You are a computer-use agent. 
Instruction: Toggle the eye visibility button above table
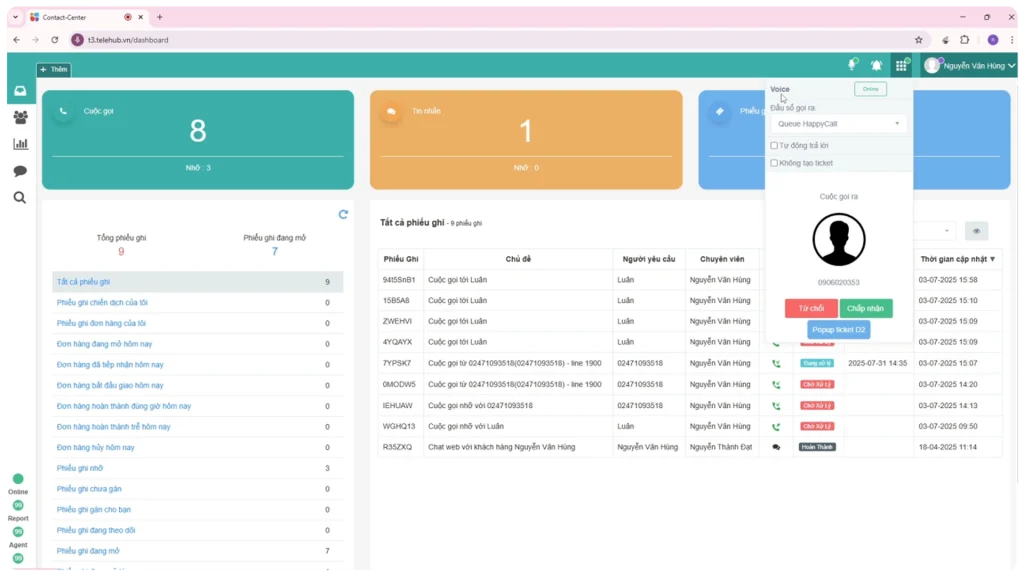pos(976,231)
